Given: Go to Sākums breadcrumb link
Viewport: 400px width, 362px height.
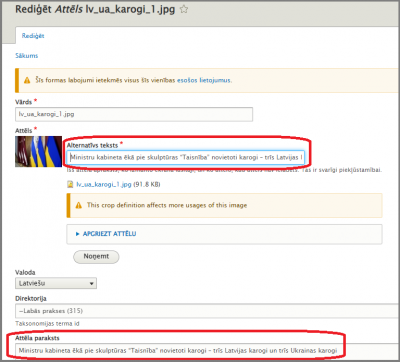Looking at the screenshot, I should point(27,56).
